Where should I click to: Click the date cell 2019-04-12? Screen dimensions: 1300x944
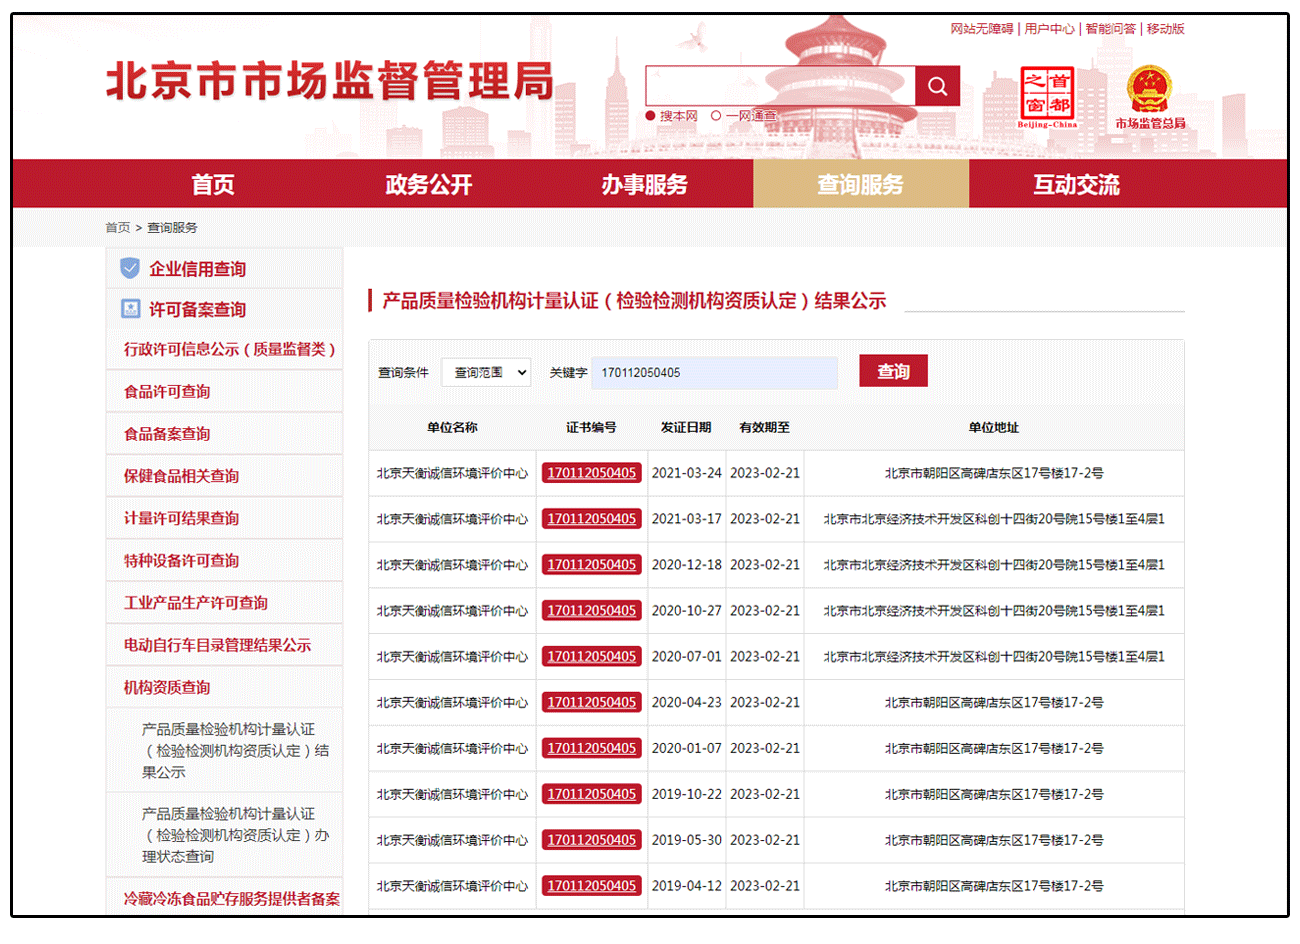[686, 886]
